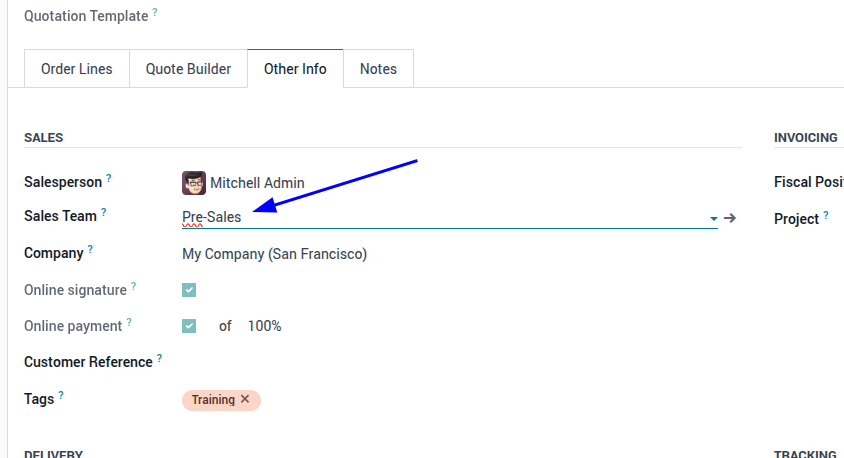This screenshot has height=458, width=844.
Task: Show help tooltip for Sales Team
Action: click(104, 212)
